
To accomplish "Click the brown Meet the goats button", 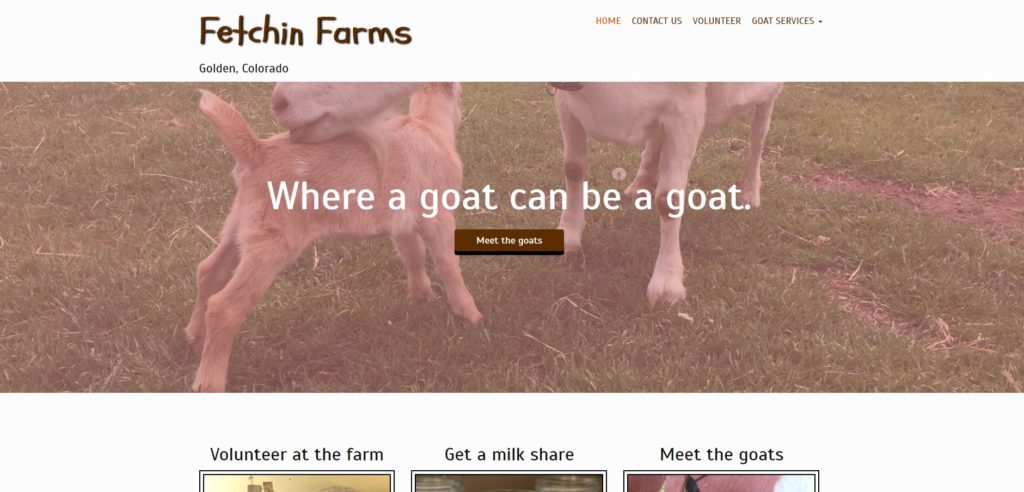I will click(x=509, y=241).
